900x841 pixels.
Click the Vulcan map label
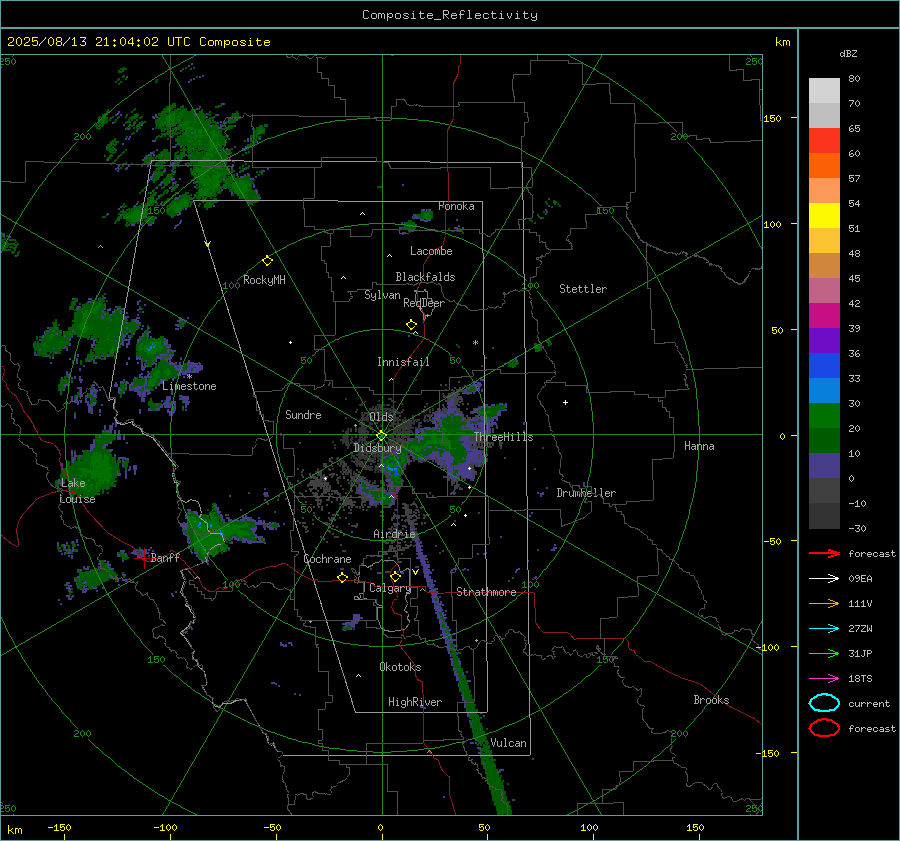pos(508,743)
